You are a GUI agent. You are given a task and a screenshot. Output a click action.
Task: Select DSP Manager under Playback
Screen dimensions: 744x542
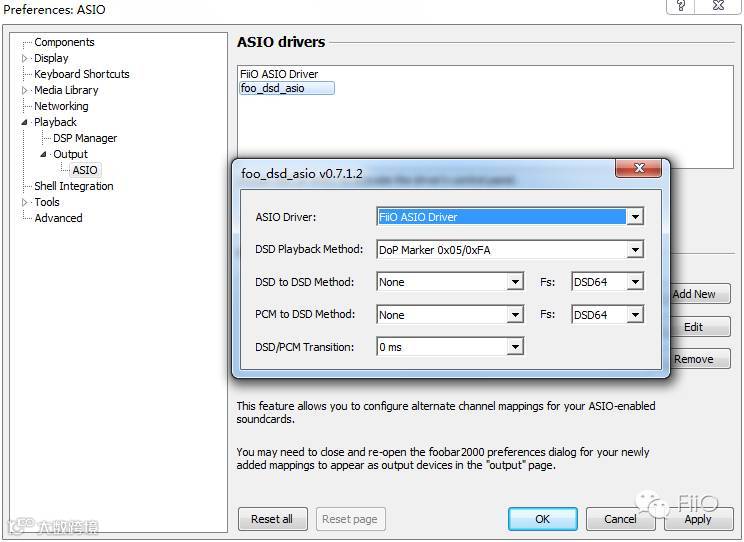85,138
